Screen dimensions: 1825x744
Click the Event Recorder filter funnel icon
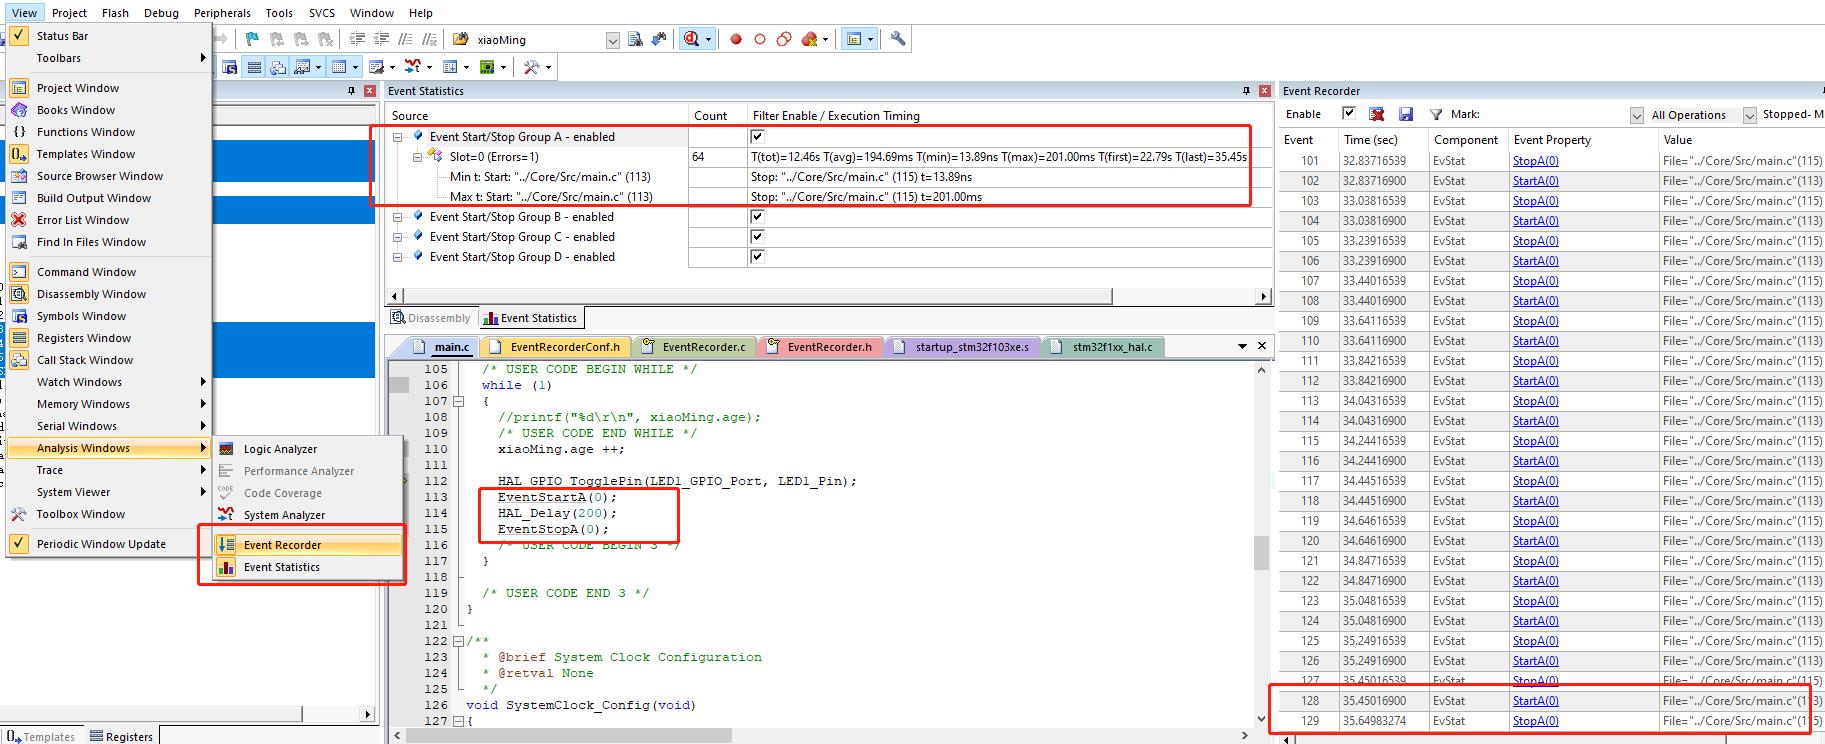pos(1436,114)
